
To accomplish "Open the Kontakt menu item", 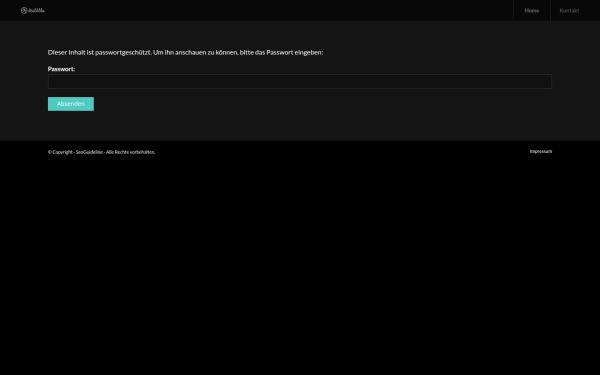I will [x=569, y=10].
